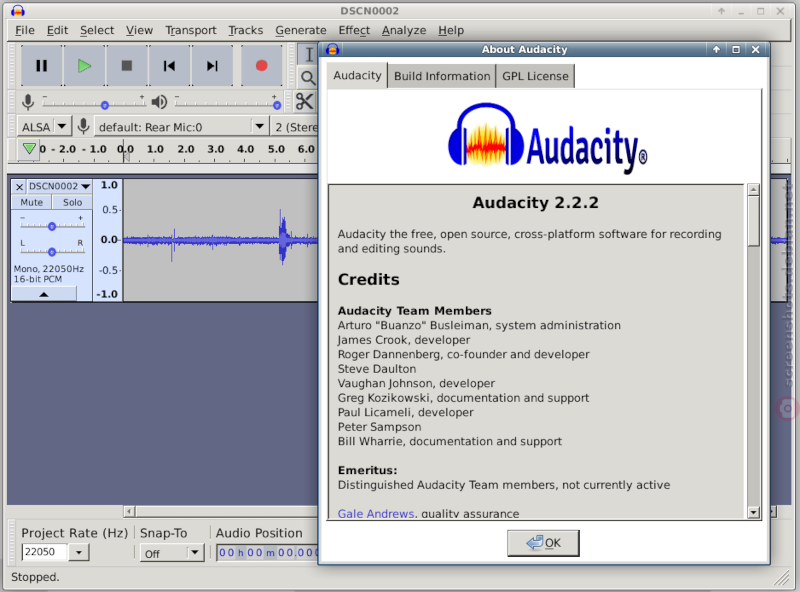Click the microphone icon in the mixer toolbar
The image size is (800, 592).
click(x=28, y=102)
